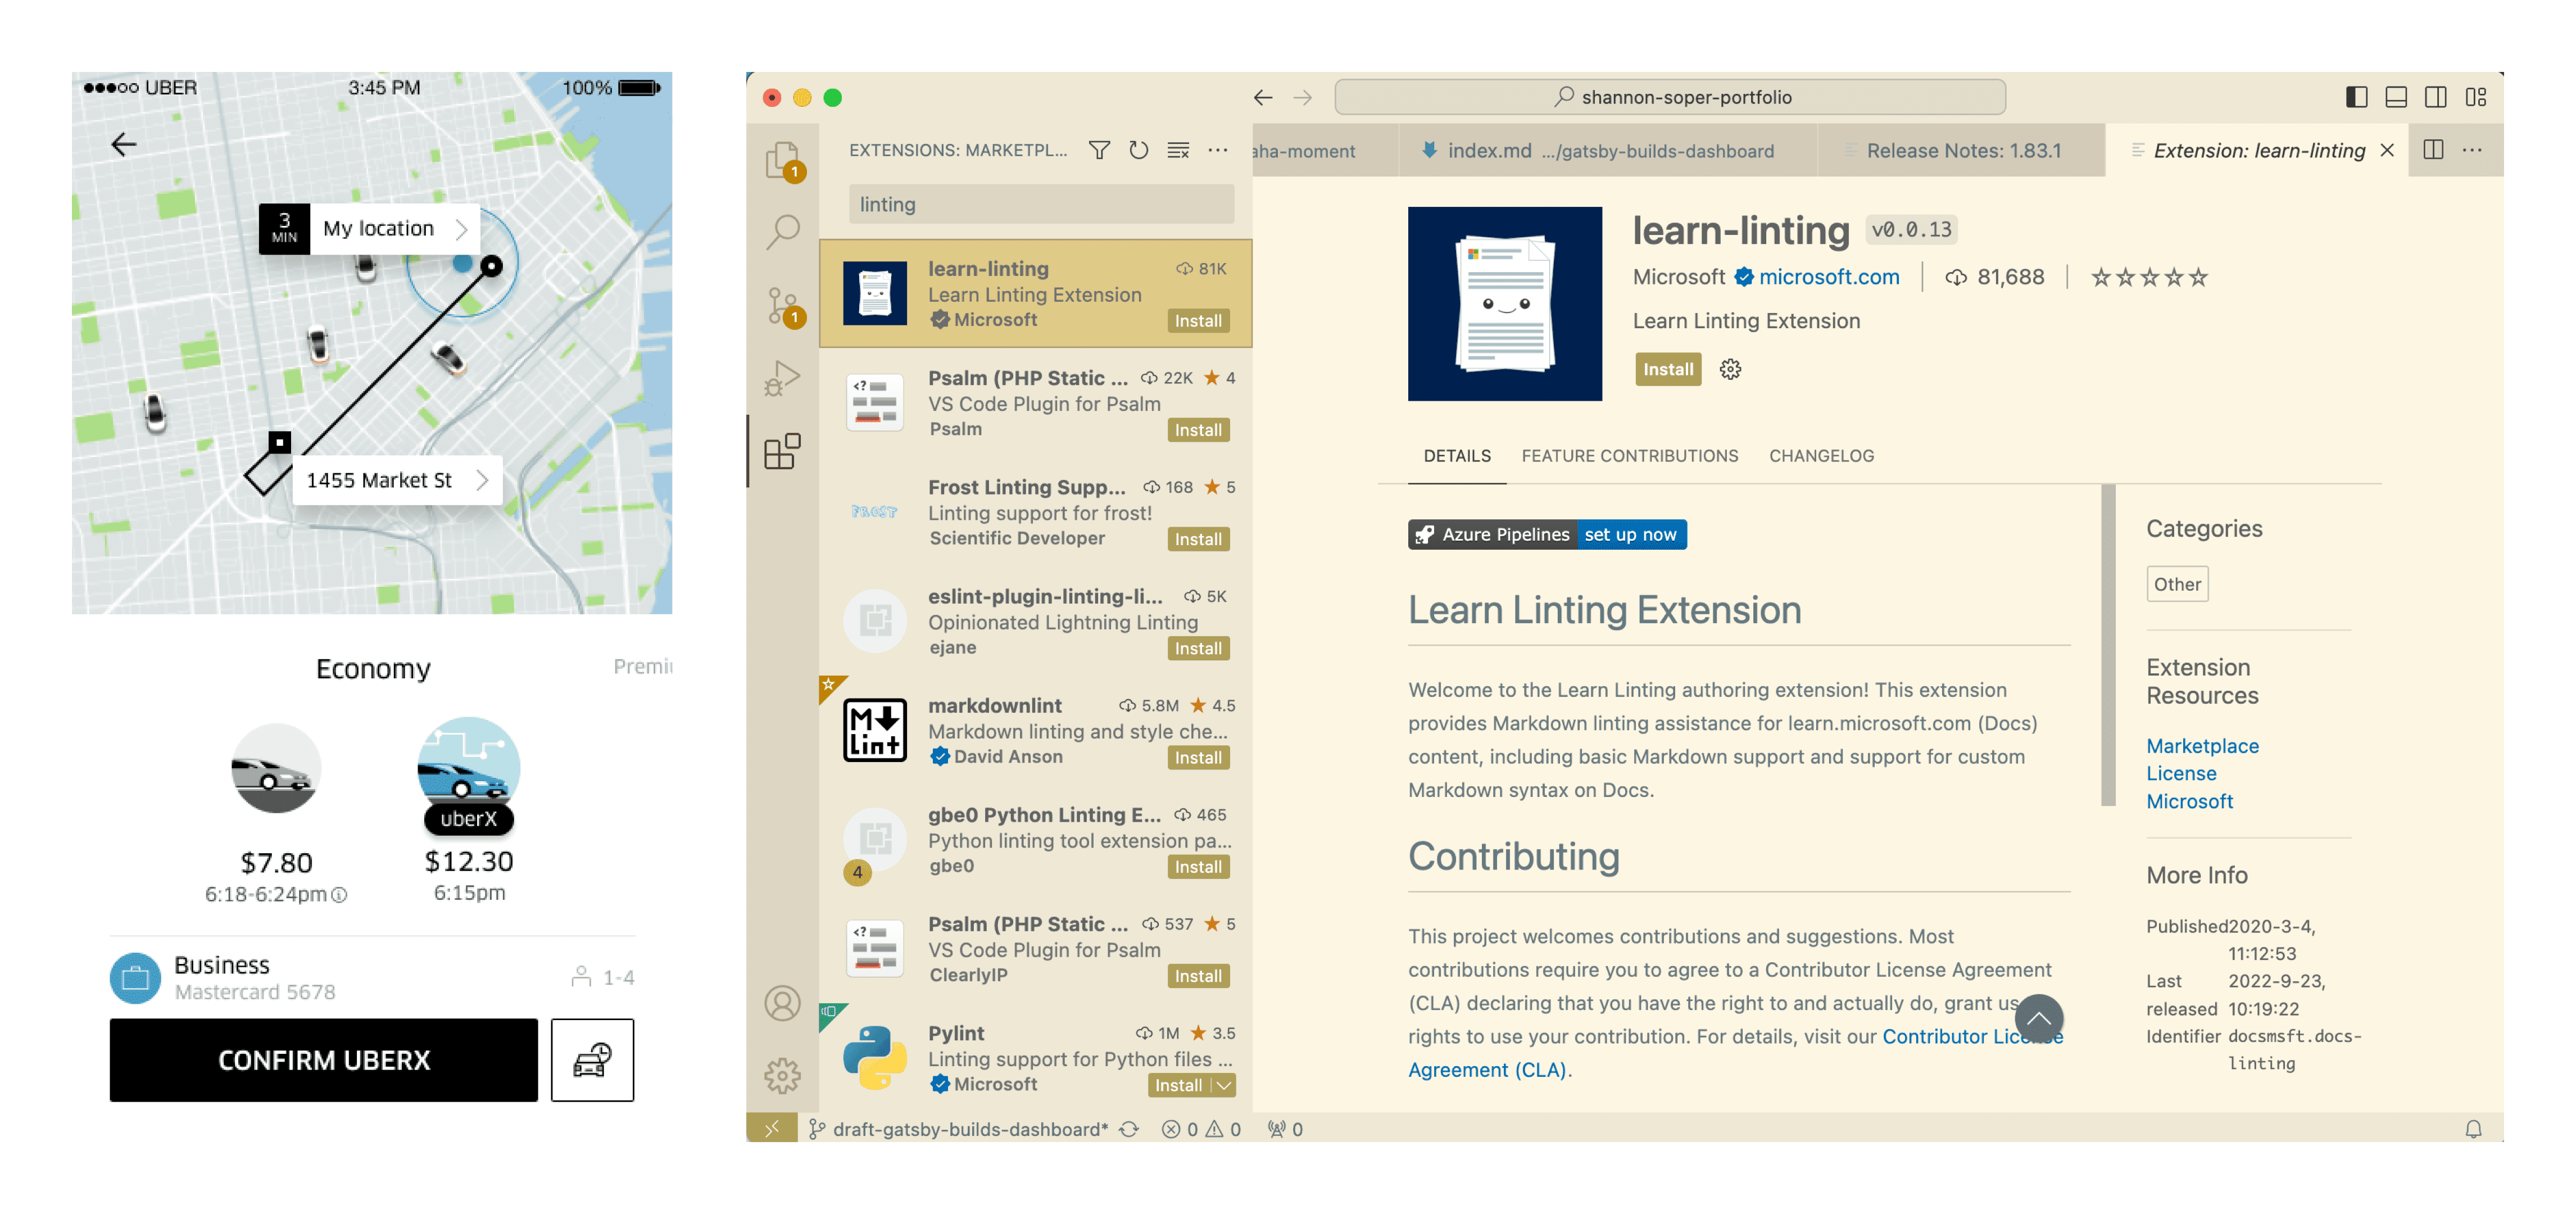Image resolution: width=2576 pixels, height=1214 pixels.
Task: Navigate back in VS Code title bar
Action: point(1263,97)
